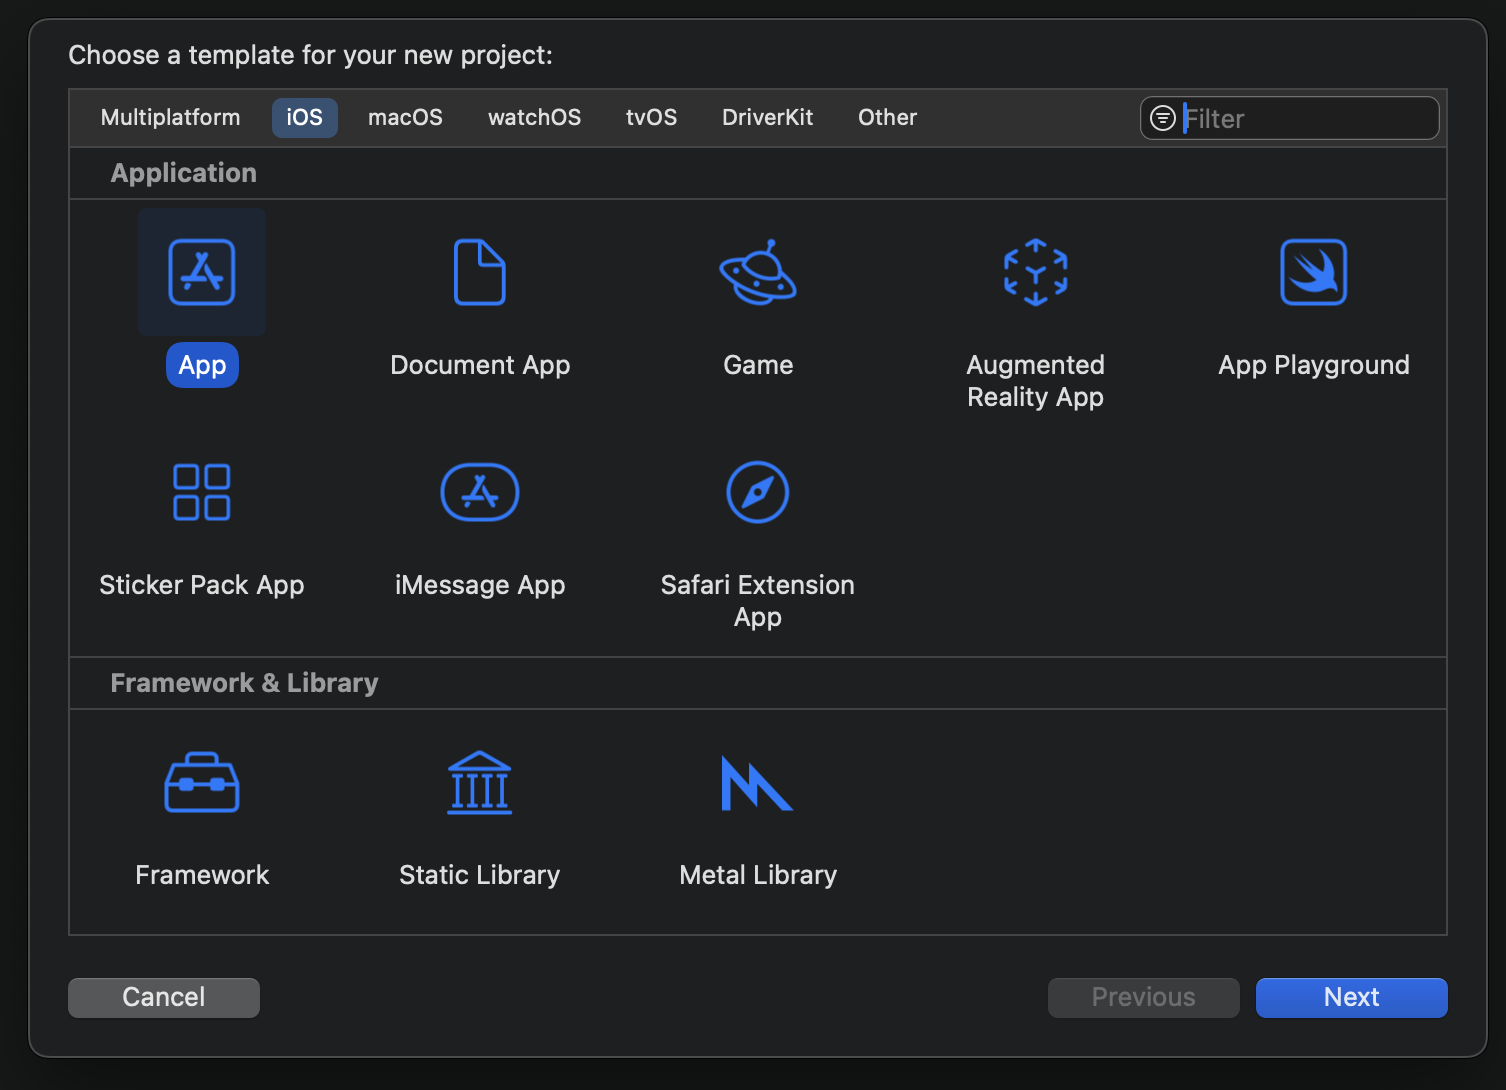
Task: Click the "iMessage App" label
Action: [480, 585]
